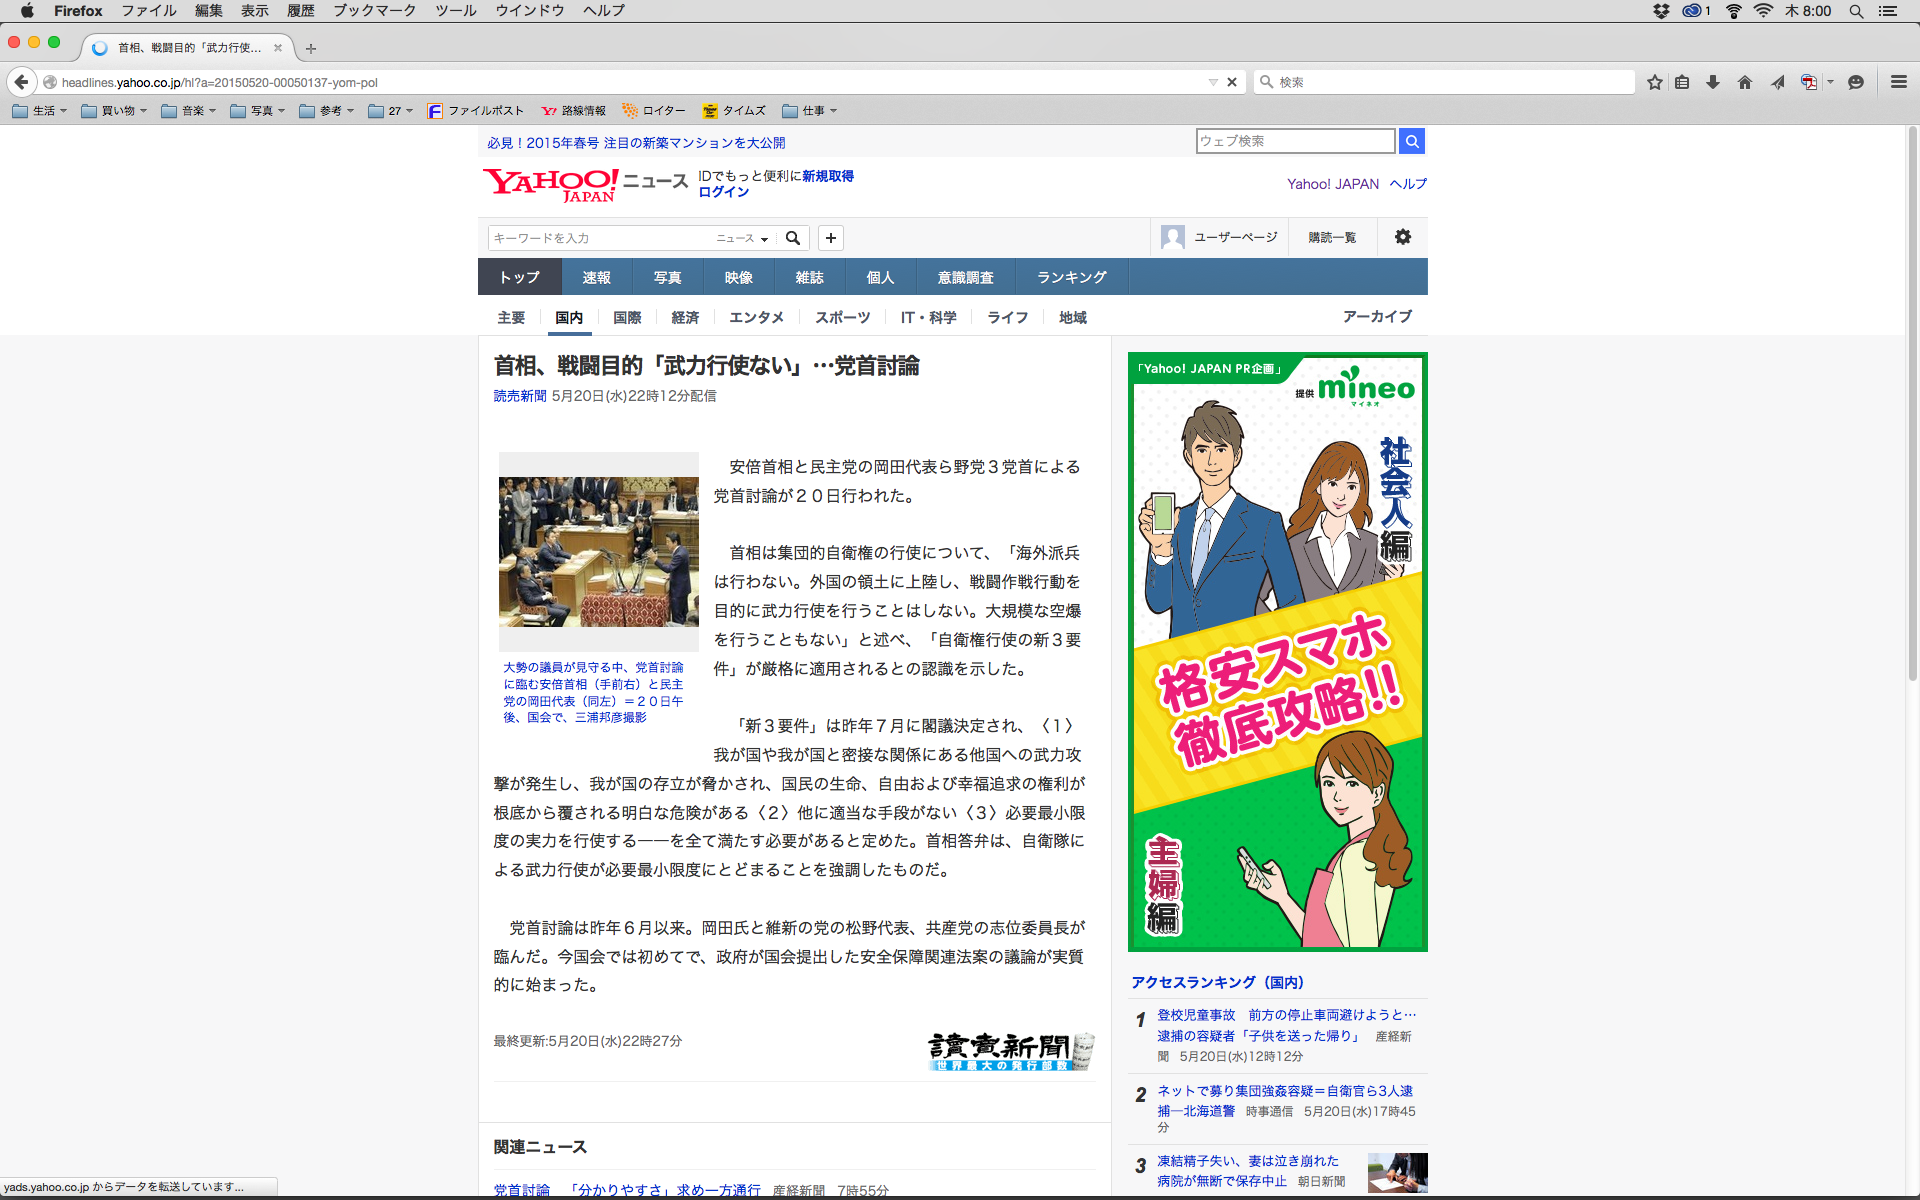The image size is (1920, 1200).
Task: Click article photo thumbnail of debate
Action: (598, 551)
